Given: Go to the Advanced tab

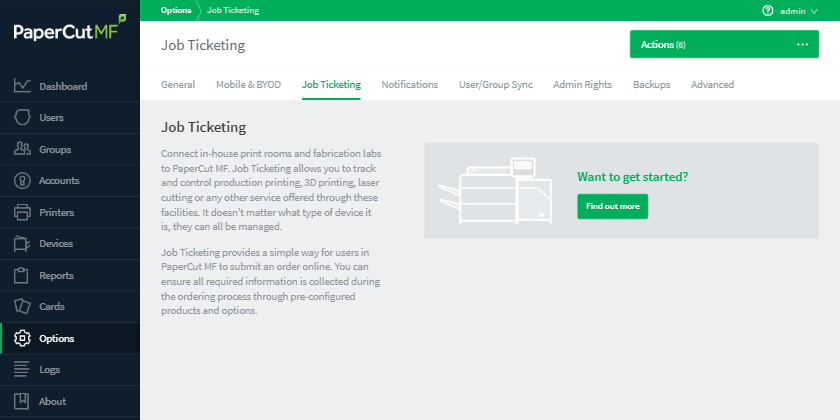Looking at the screenshot, I should [712, 84].
